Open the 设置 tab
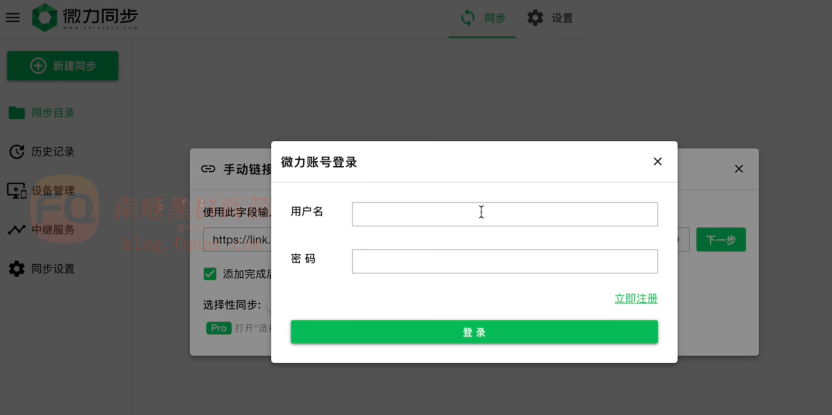The width and height of the screenshot is (832, 415). (x=550, y=18)
